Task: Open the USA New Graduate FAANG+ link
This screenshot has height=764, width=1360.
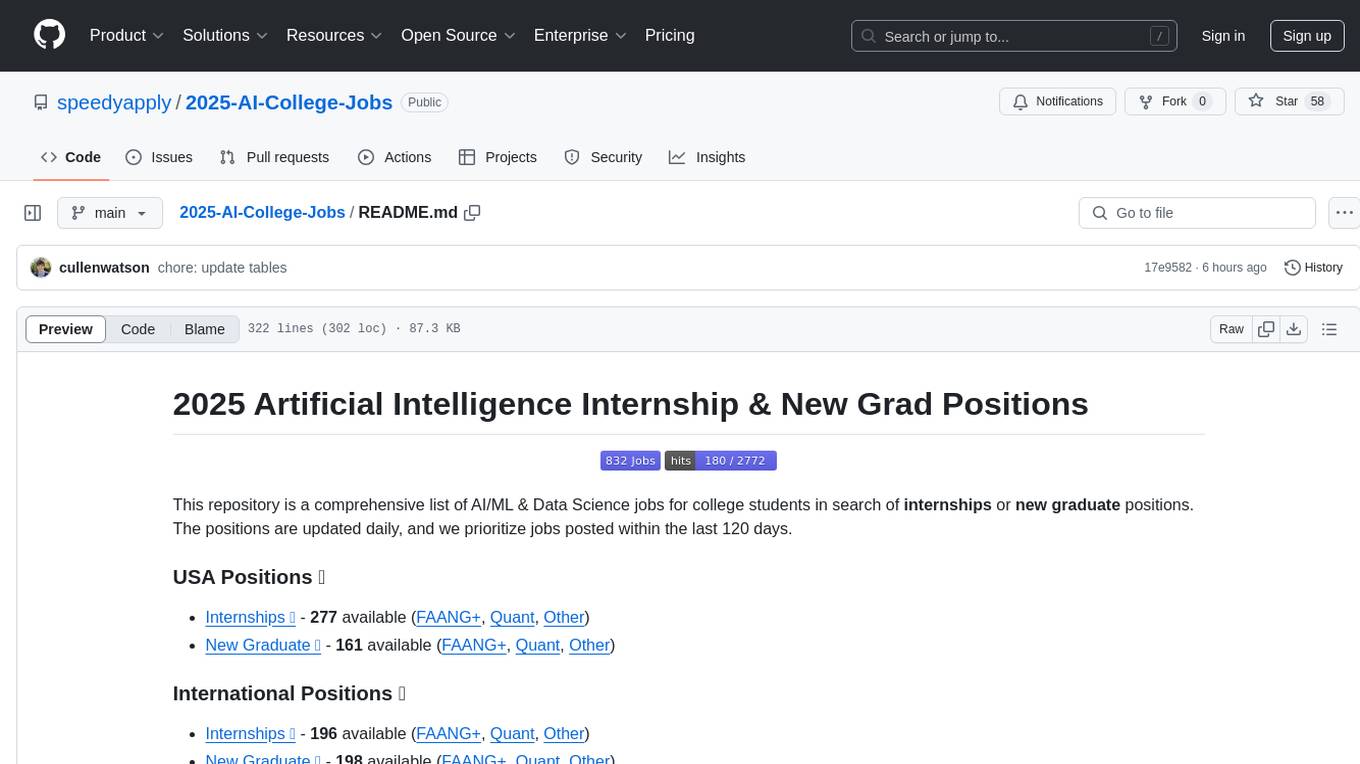Action: (474, 645)
